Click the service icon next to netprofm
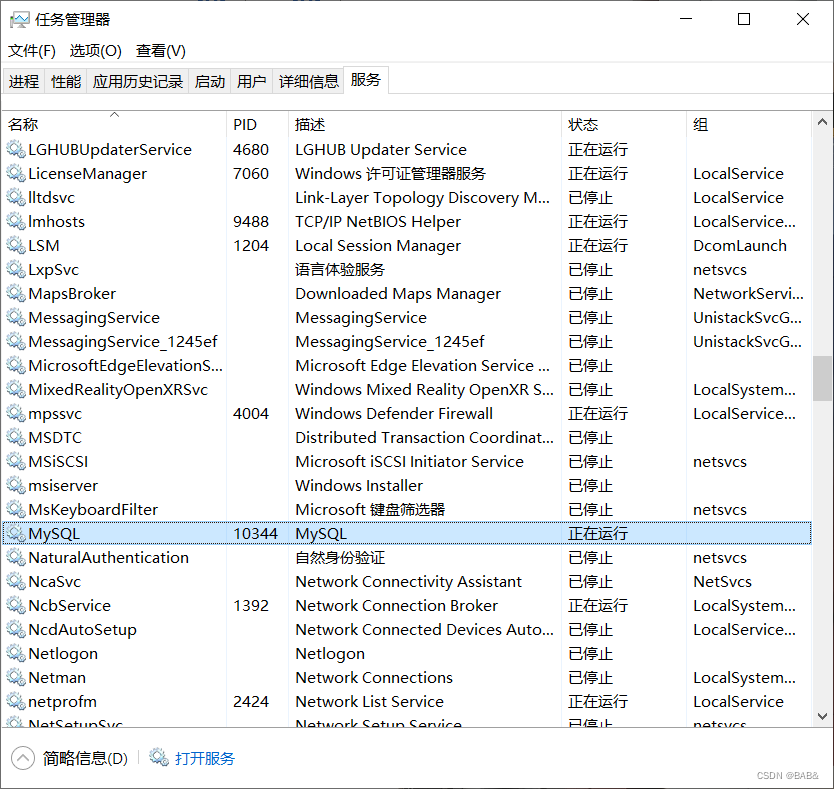This screenshot has height=789, width=834. [16, 701]
